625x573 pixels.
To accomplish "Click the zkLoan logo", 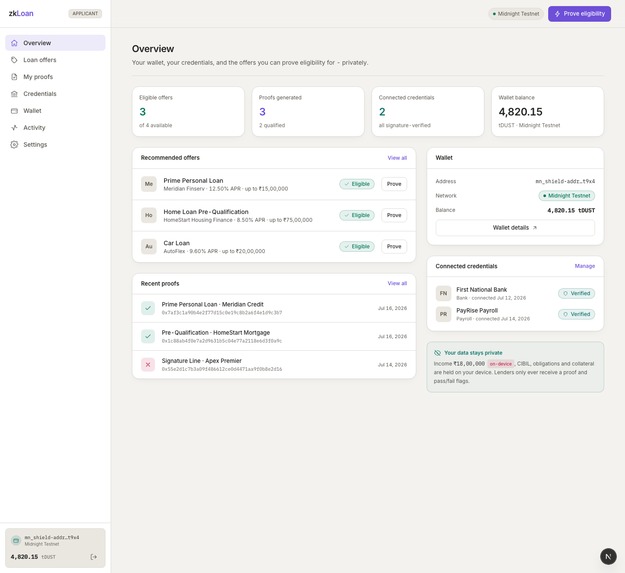I will tap(21, 14).
